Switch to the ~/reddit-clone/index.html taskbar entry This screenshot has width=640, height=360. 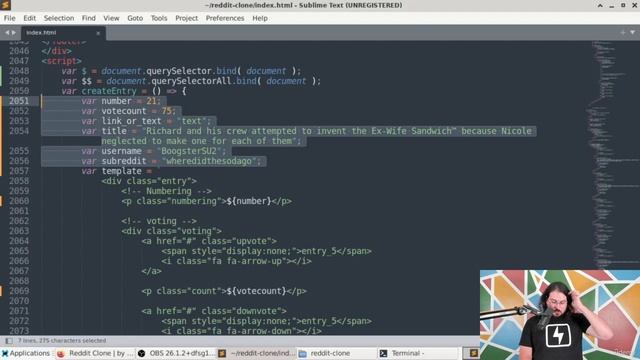(x=256, y=353)
